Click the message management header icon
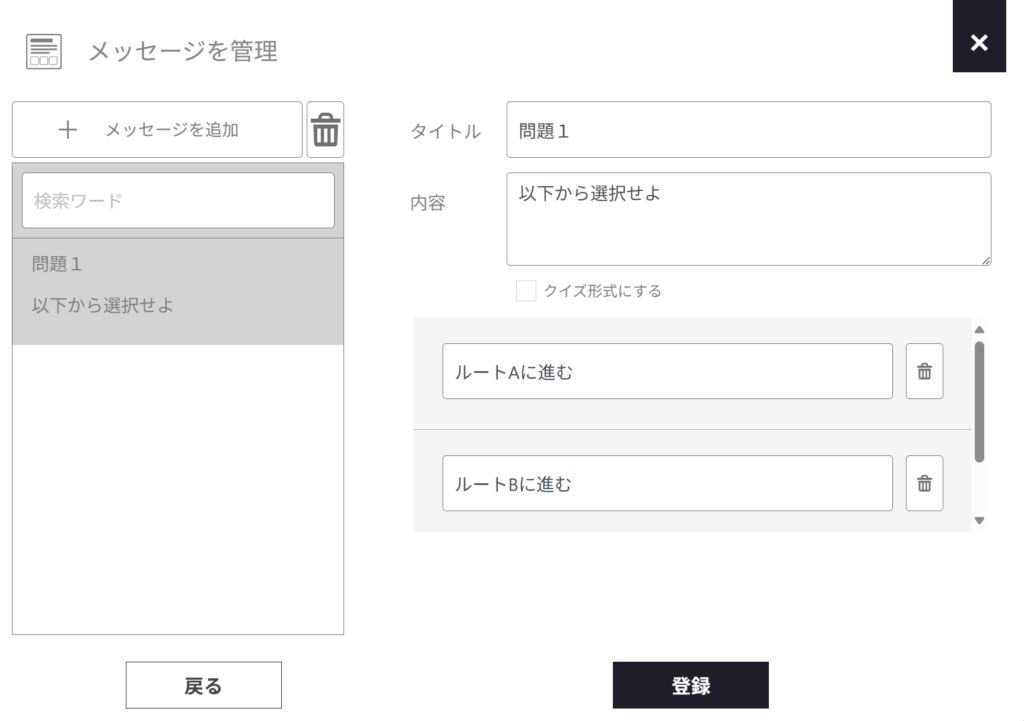This screenshot has height=721, width=1024. point(43,51)
